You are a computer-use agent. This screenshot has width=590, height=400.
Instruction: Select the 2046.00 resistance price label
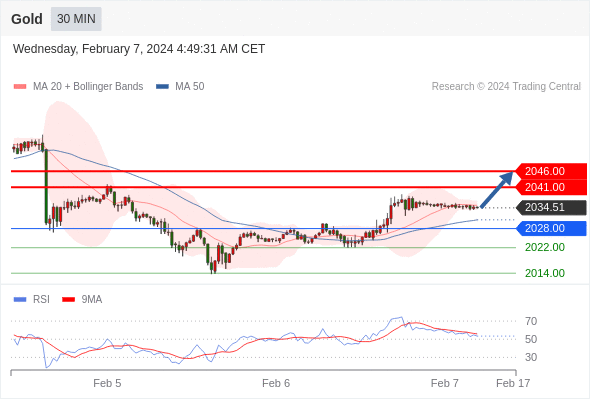tap(551, 171)
